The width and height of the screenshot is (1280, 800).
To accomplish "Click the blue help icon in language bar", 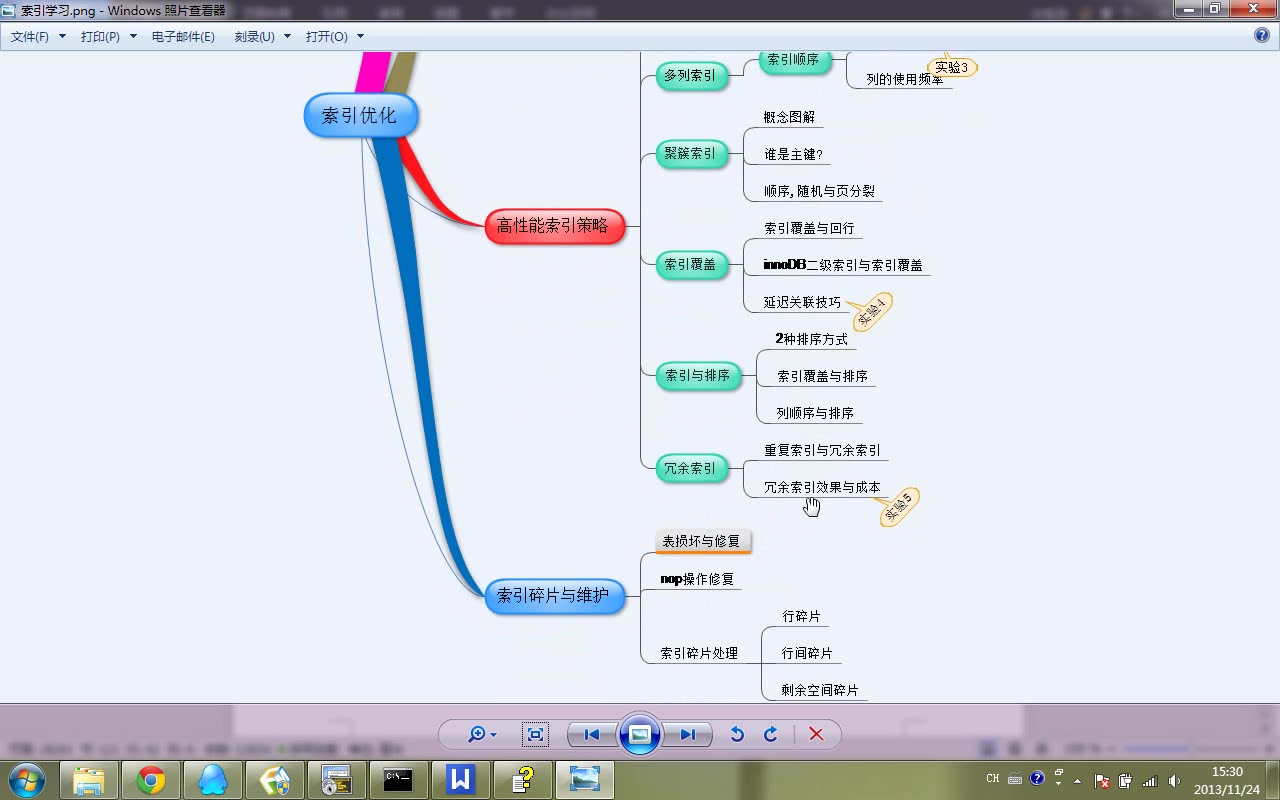I will [x=1037, y=777].
